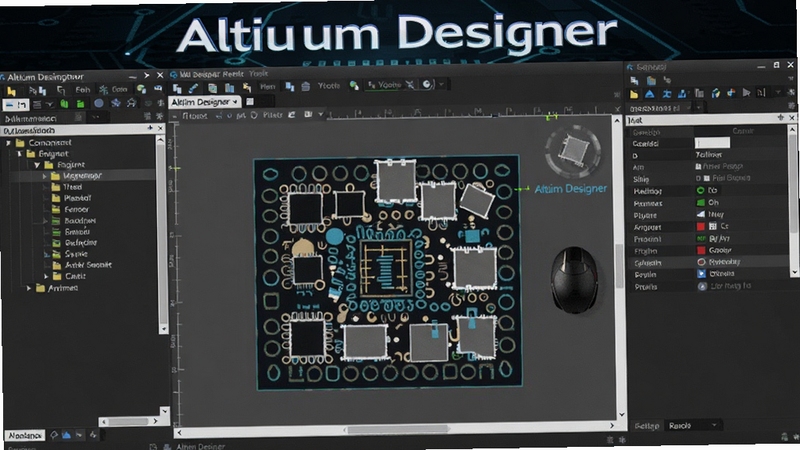
Task: Click the Fastenor value in property panel
Action: 708,155
